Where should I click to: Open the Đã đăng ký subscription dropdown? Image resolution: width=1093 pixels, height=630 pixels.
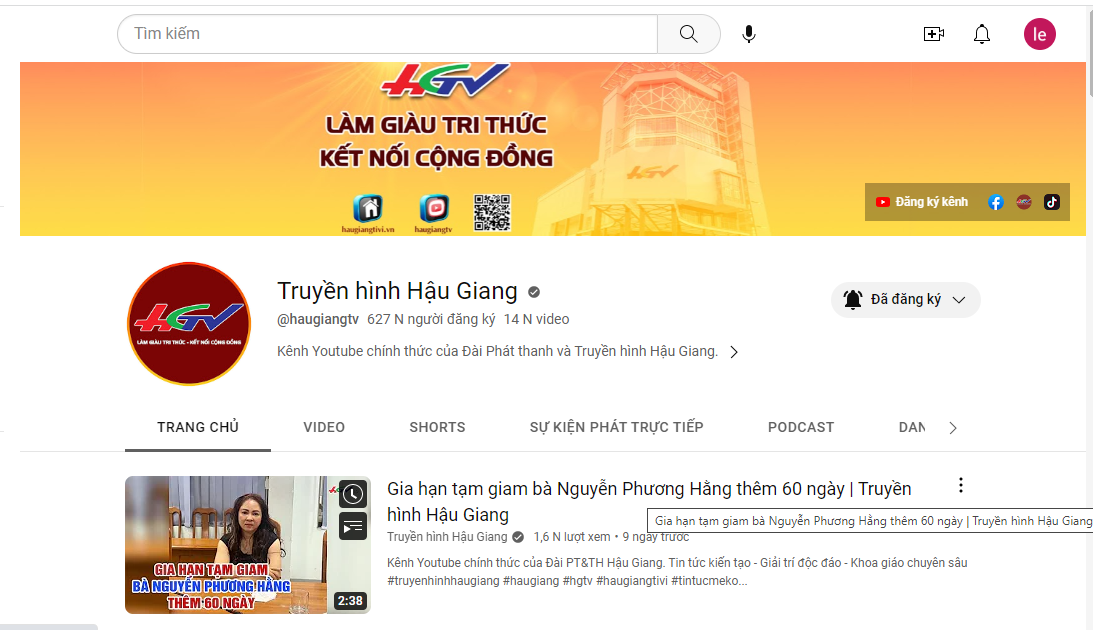905,300
